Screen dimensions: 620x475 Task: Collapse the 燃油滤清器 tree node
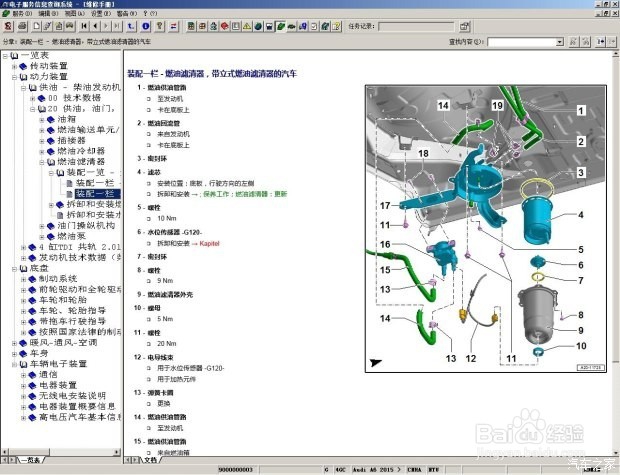pyautogui.click(x=42, y=162)
